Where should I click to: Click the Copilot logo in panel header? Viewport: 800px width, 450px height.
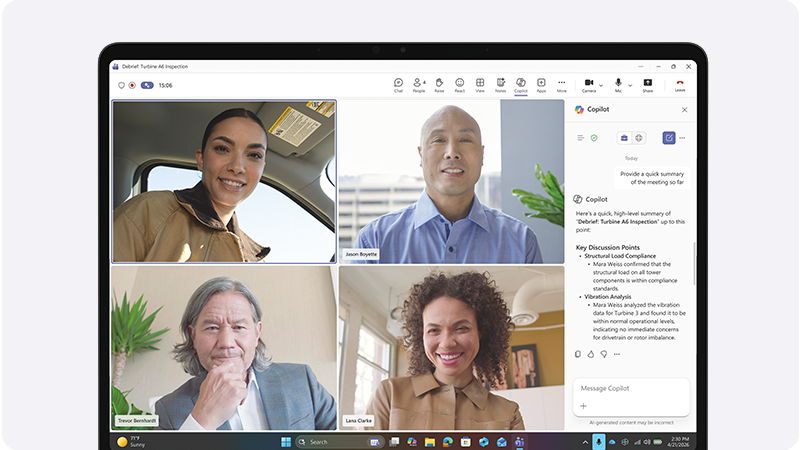pyautogui.click(x=579, y=110)
